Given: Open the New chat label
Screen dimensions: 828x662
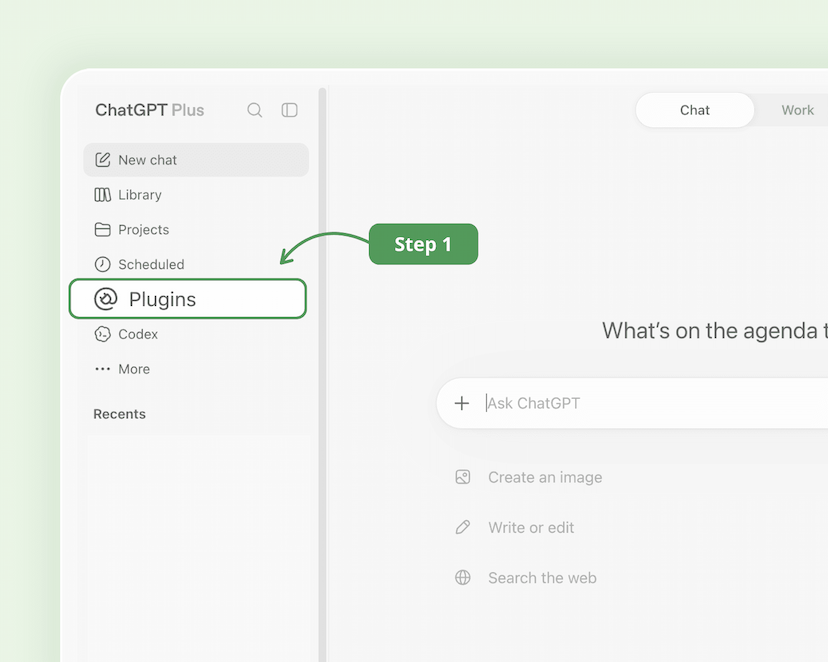Looking at the screenshot, I should 147,160.
